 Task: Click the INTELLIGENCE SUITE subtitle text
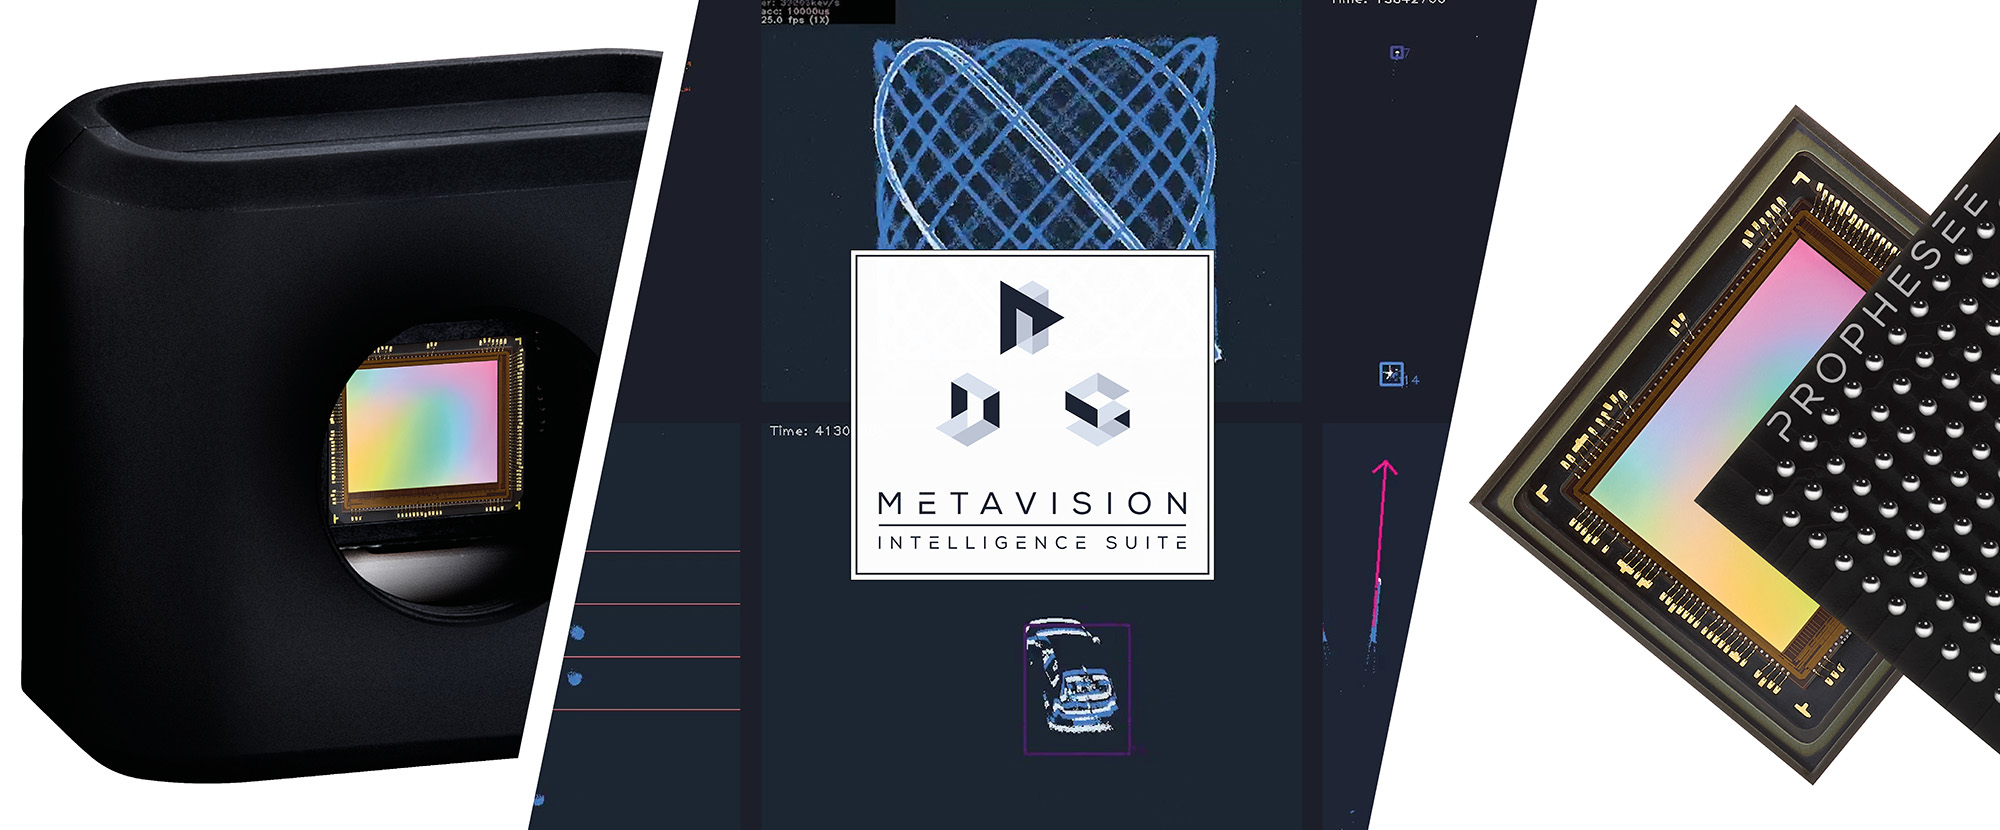(x=1033, y=543)
